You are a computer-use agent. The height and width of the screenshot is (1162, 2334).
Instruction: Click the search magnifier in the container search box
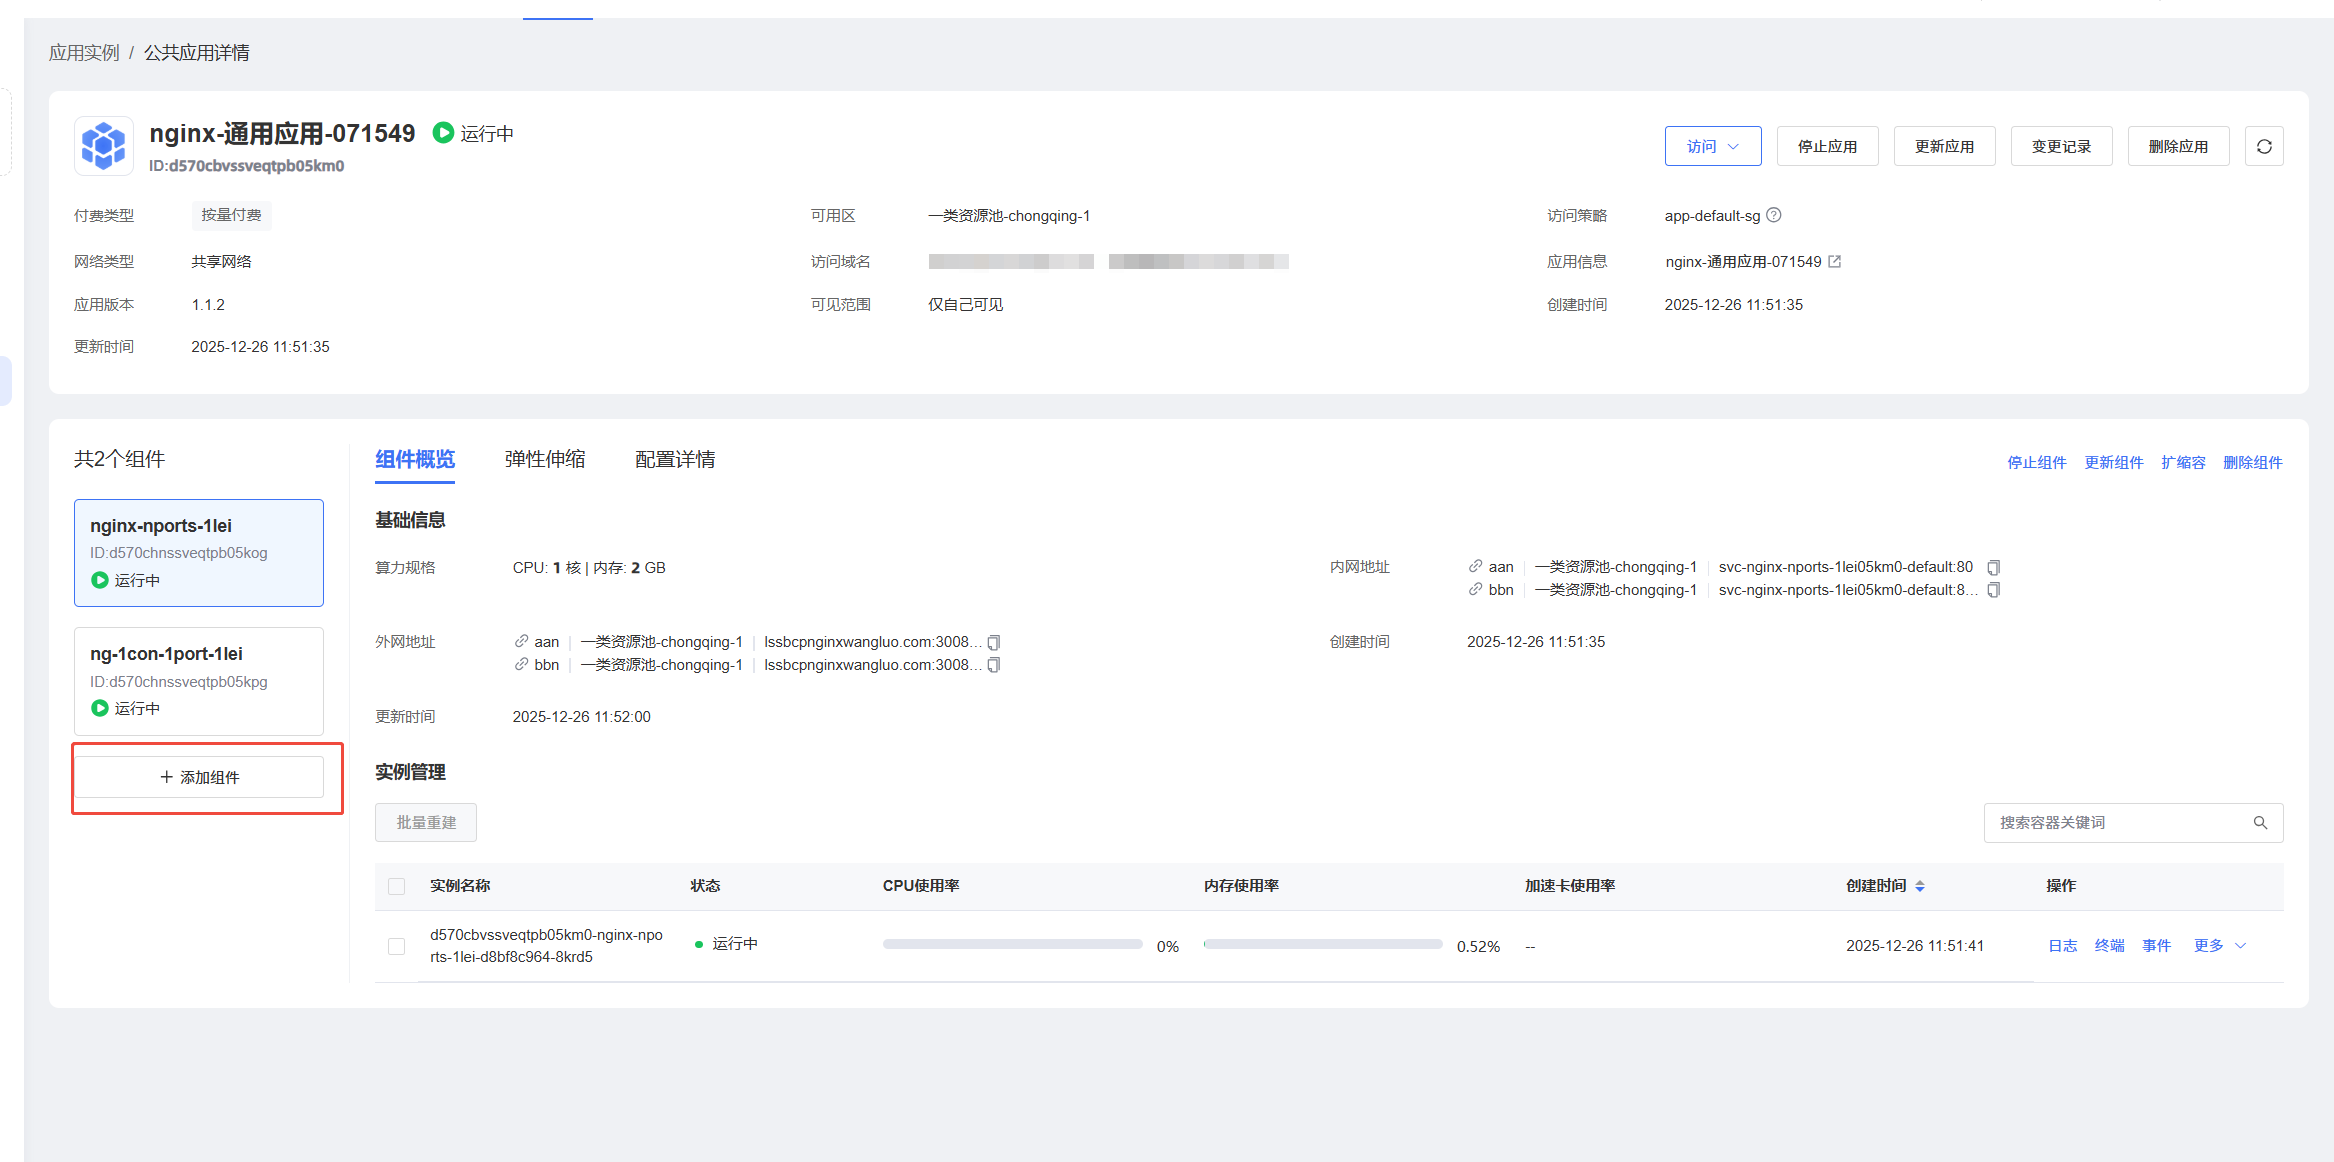click(x=2260, y=822)
